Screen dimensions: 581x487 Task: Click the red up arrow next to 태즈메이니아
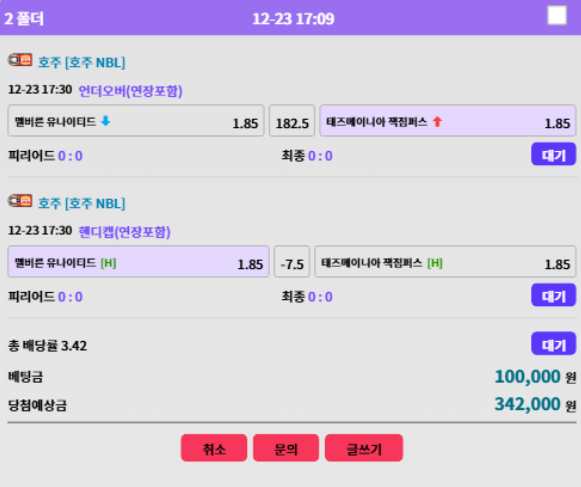[437, 121]
